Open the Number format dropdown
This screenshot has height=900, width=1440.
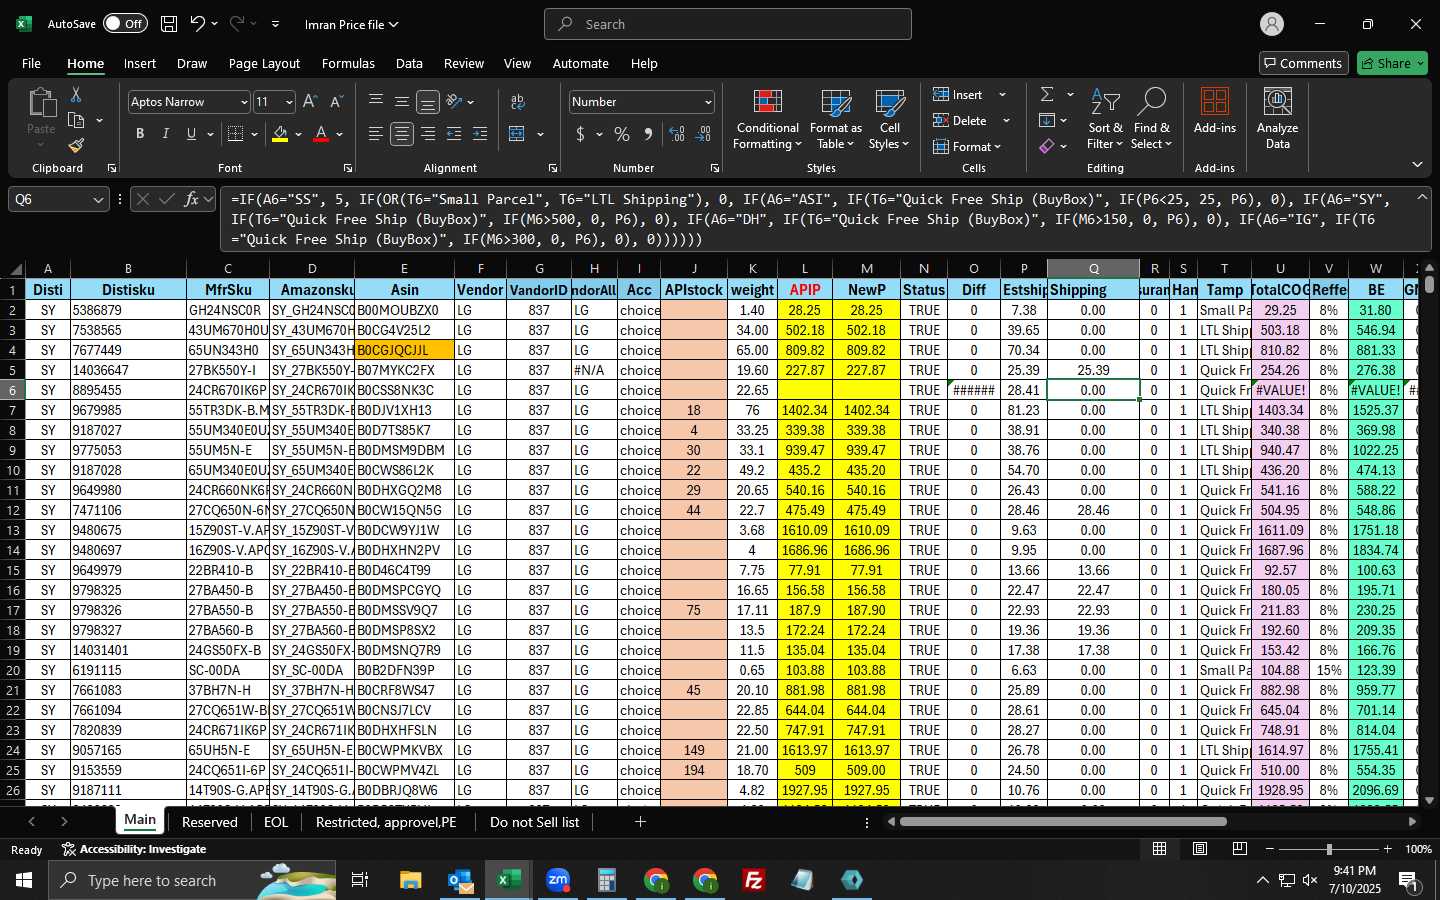point(708,102)
